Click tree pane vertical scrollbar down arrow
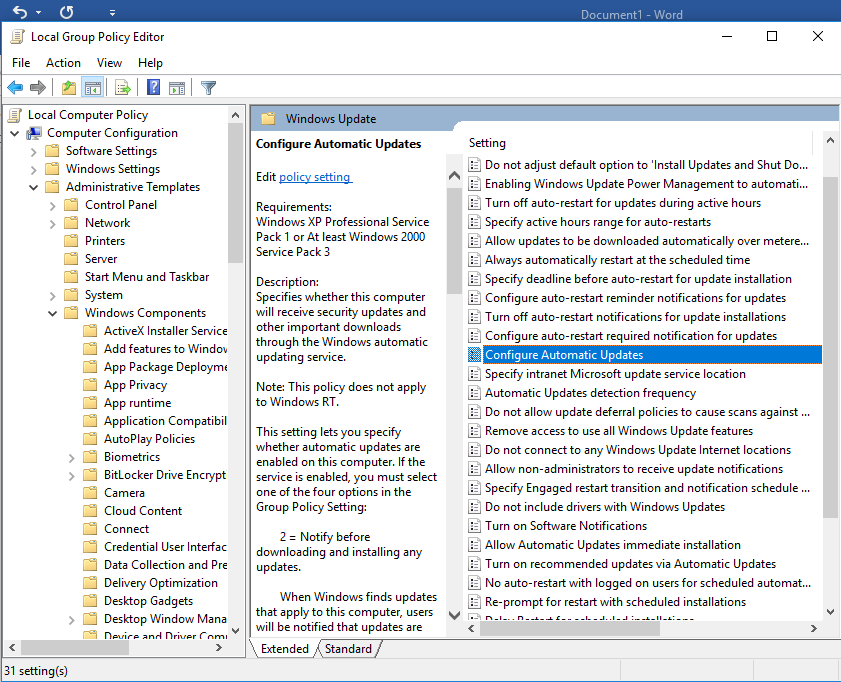Viewport: 841px width, 682px height. [235, 631]
